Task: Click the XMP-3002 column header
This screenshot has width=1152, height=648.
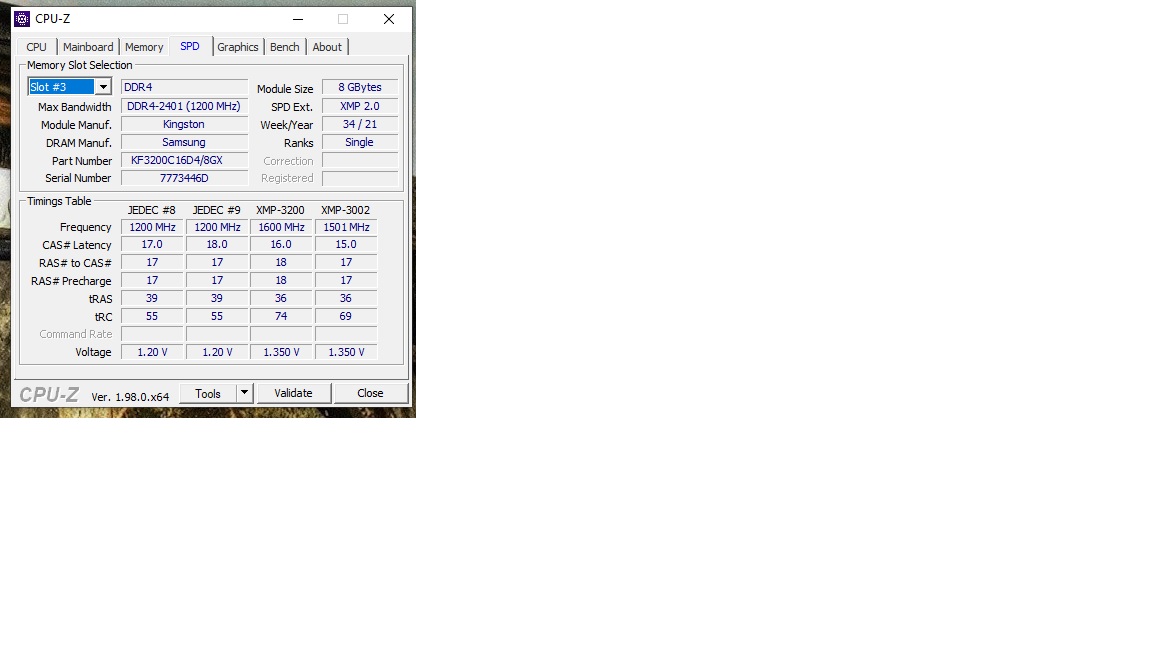Action: (x=345, y=210)
